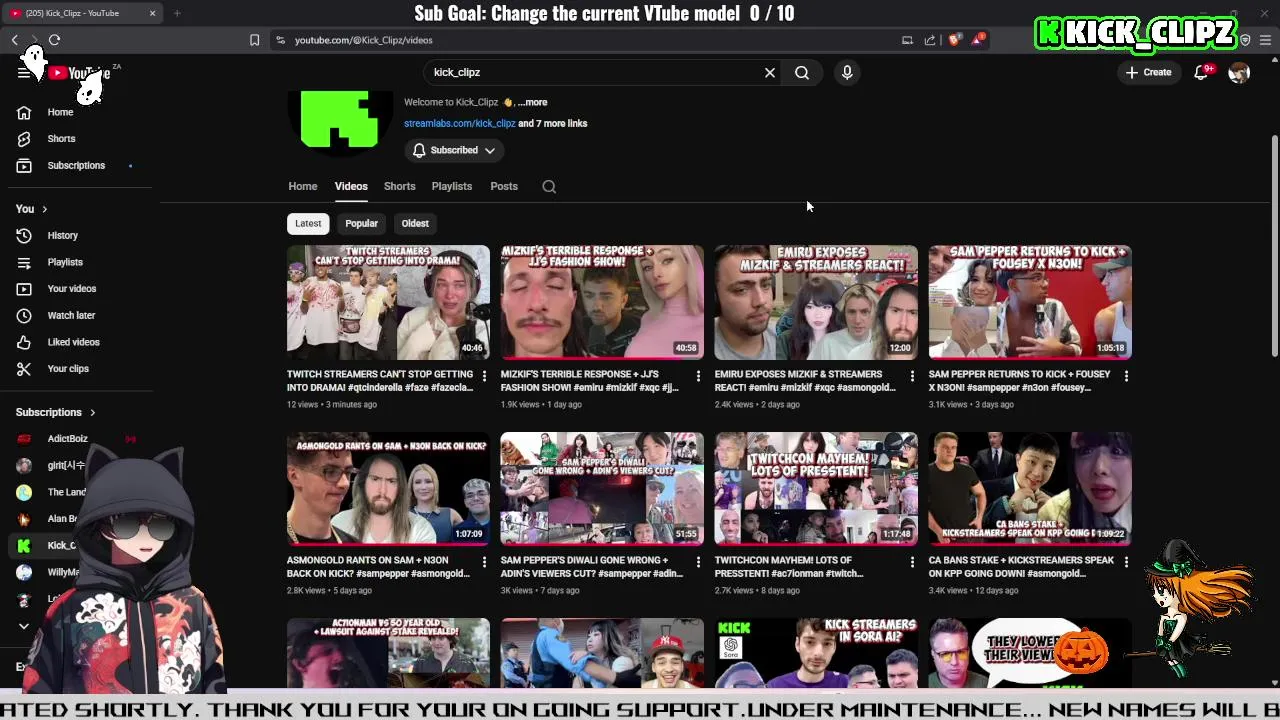
Task: Play Sam Pepper Returns to Kick thumbnail
Action: (1030, 302)
